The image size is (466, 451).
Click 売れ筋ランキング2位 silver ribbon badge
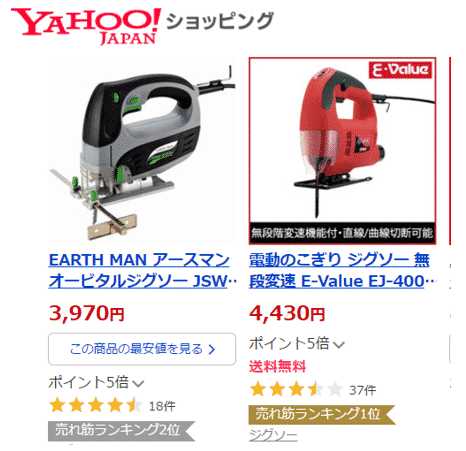[x=122, y=430]
